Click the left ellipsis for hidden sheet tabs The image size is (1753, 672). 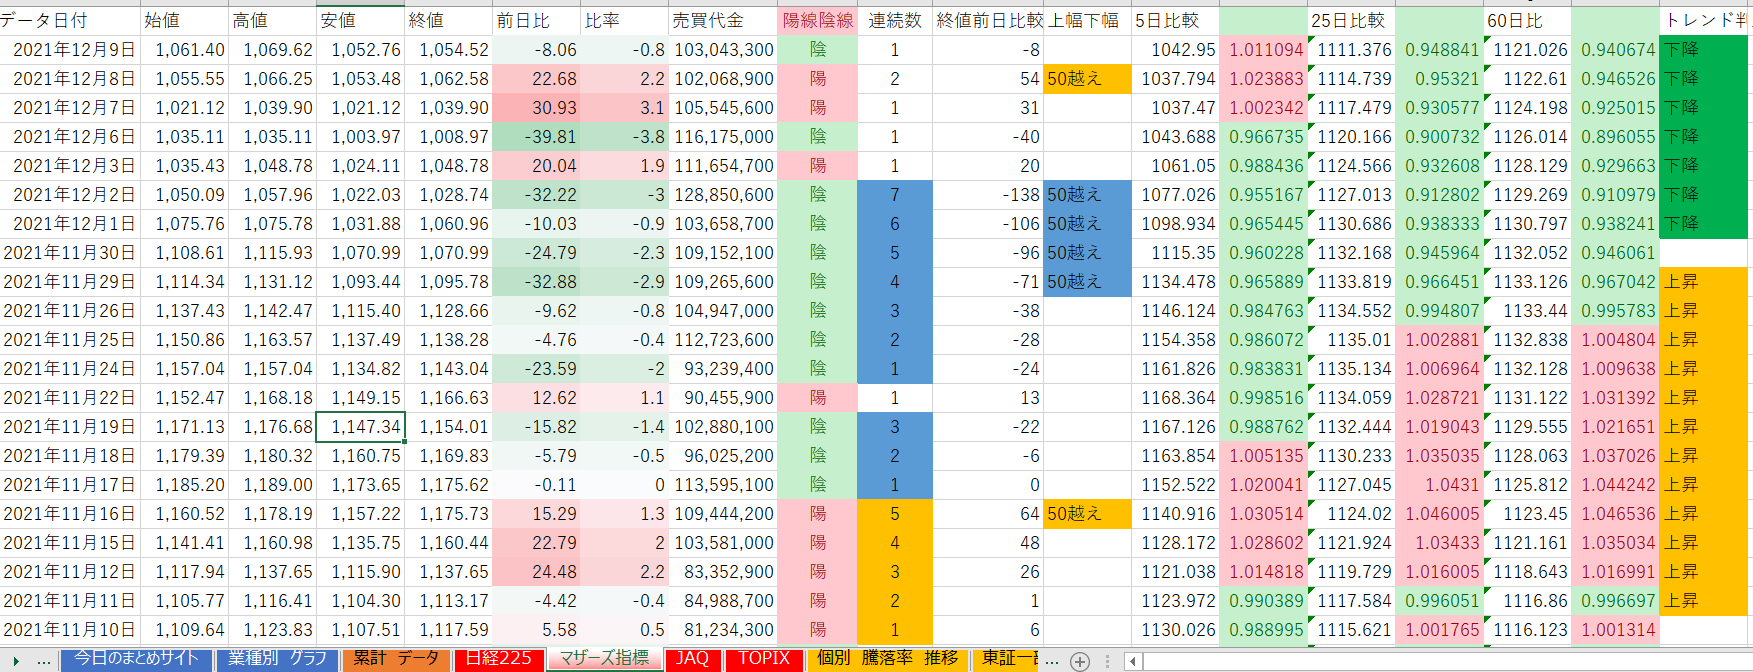click(44, 660)
